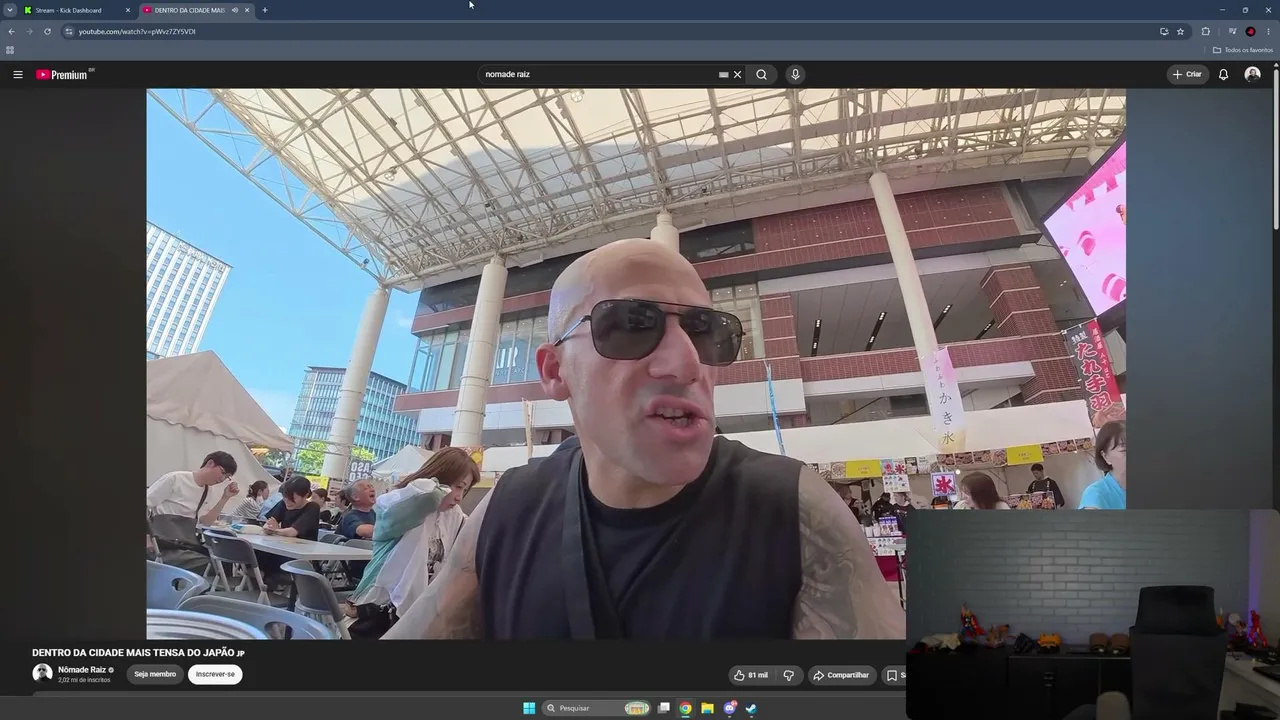Image resolution: width=1280 pixels, height=720 pixels.
Task: Click the page vertical scrollbar
Action: pos(1275,150)
